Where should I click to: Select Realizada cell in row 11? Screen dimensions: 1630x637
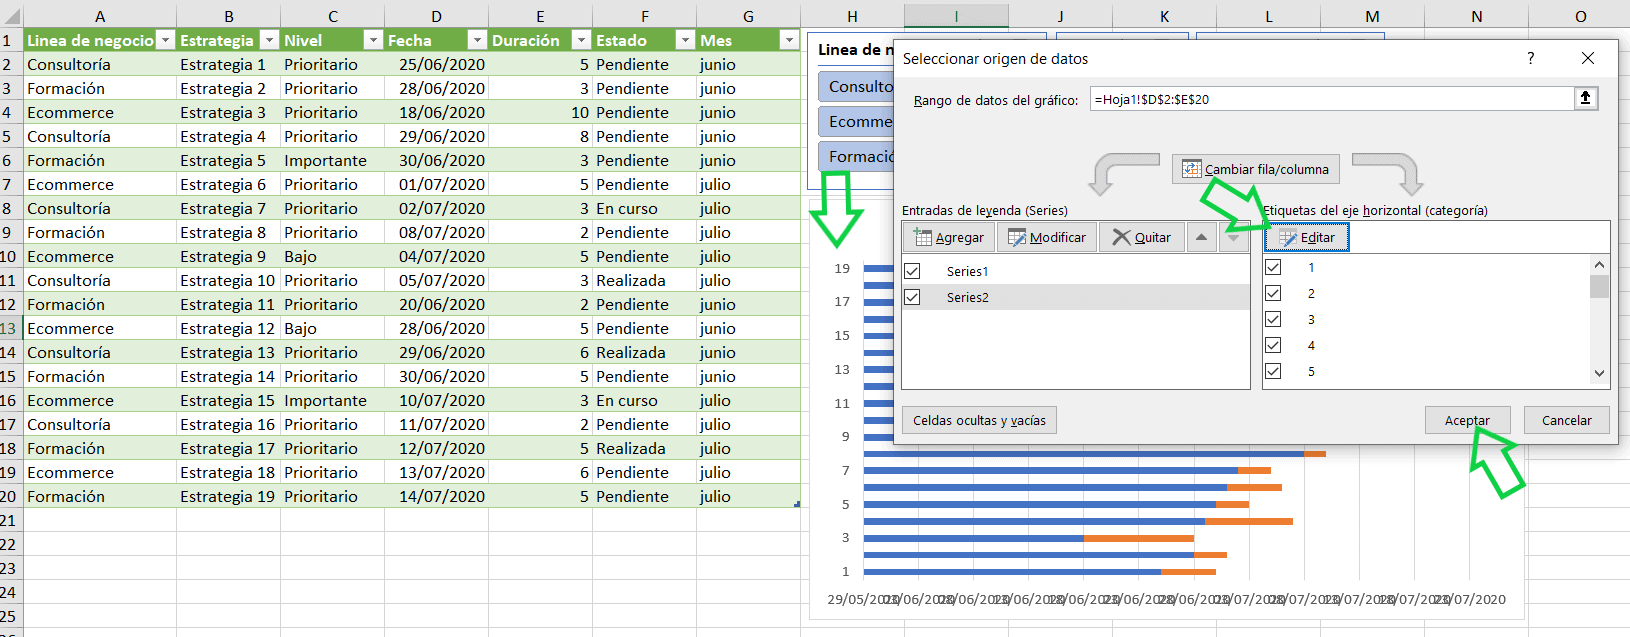pos(644,280)
